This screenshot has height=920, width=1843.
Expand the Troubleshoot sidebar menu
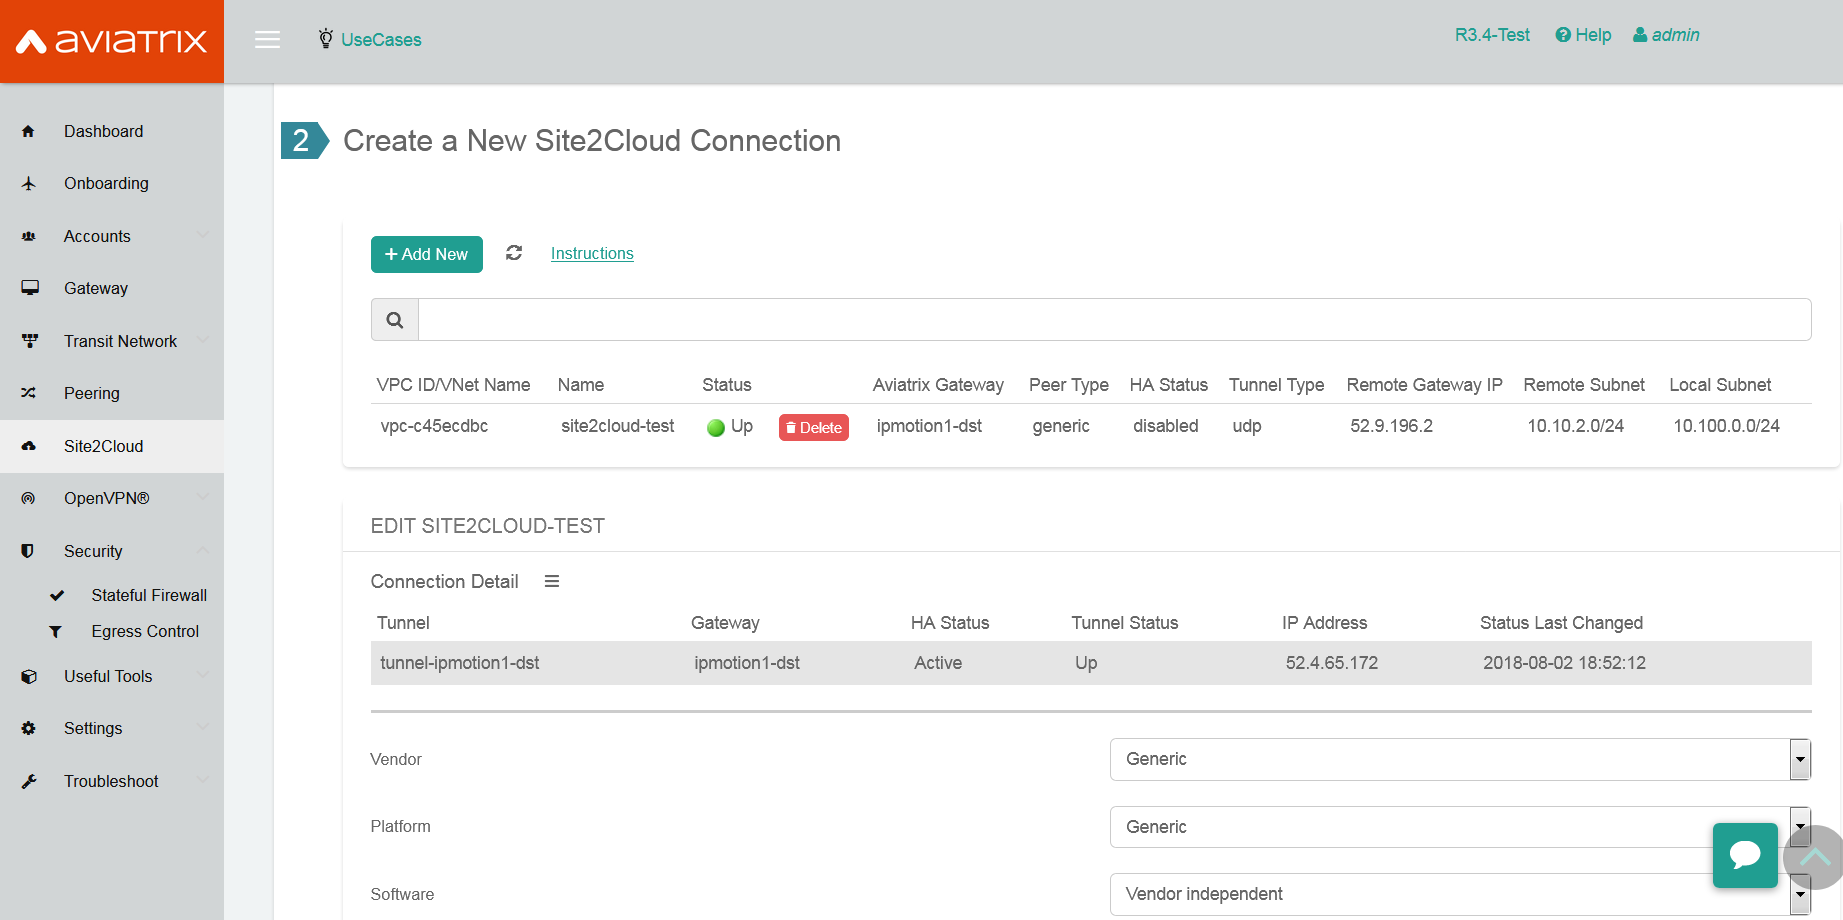(112, 781)
